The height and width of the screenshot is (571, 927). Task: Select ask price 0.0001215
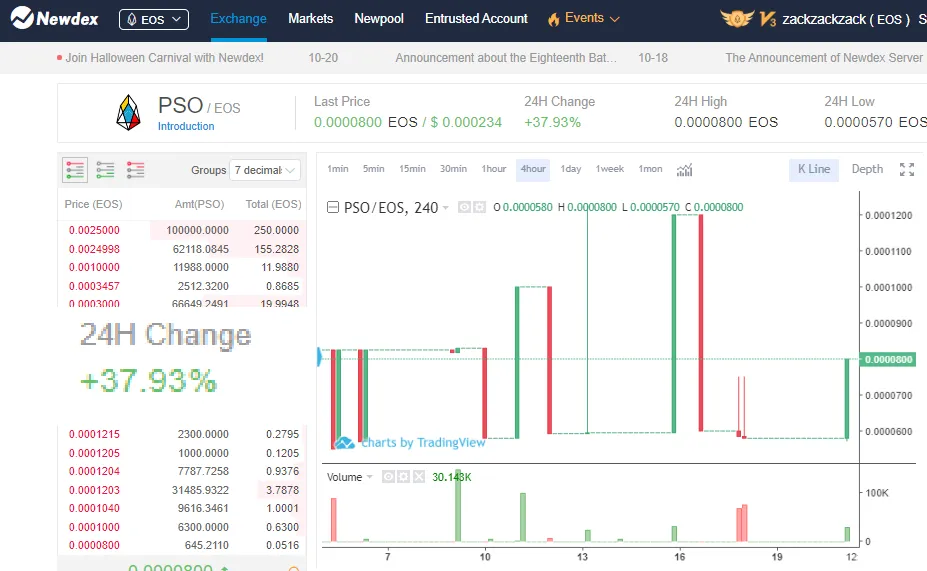click(x=94, y=434)
